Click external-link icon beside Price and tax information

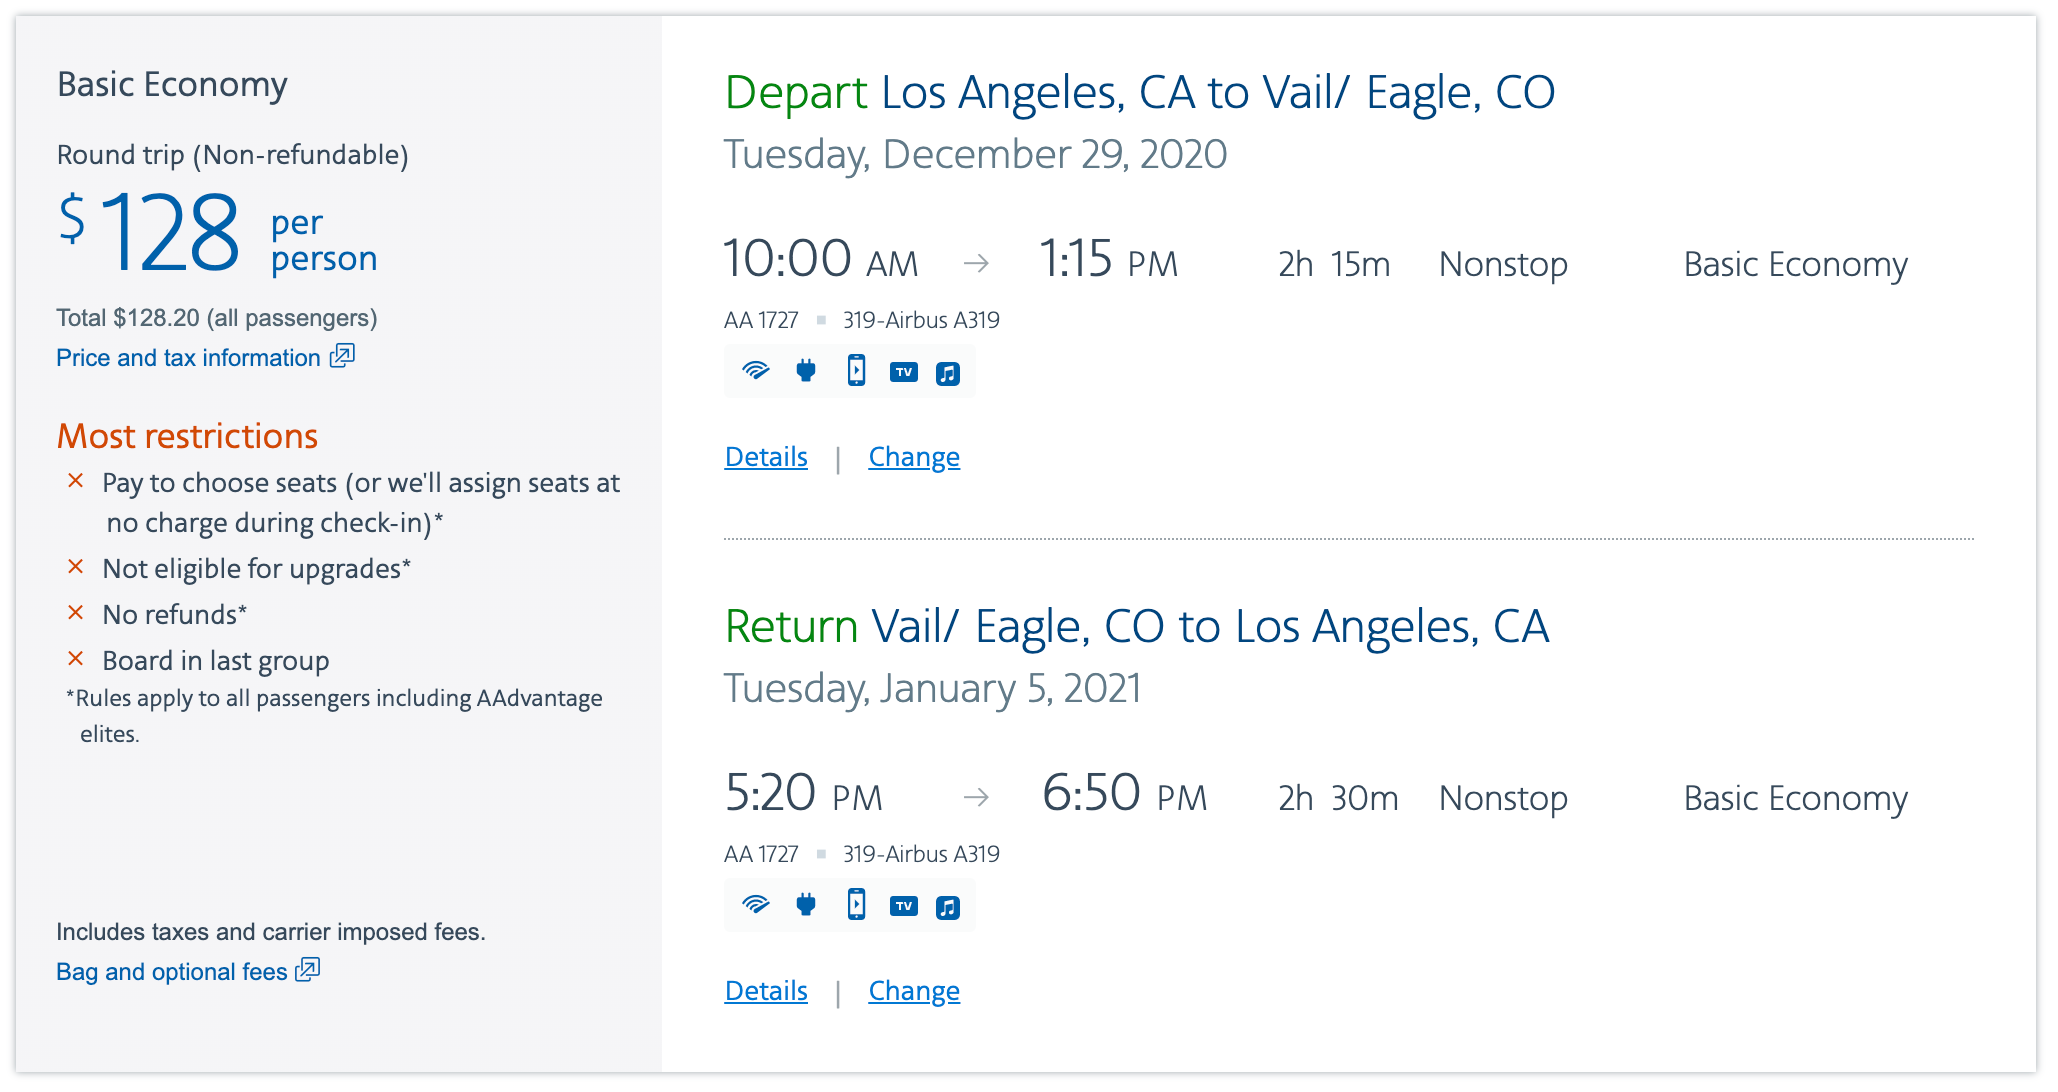pos(343,356)
